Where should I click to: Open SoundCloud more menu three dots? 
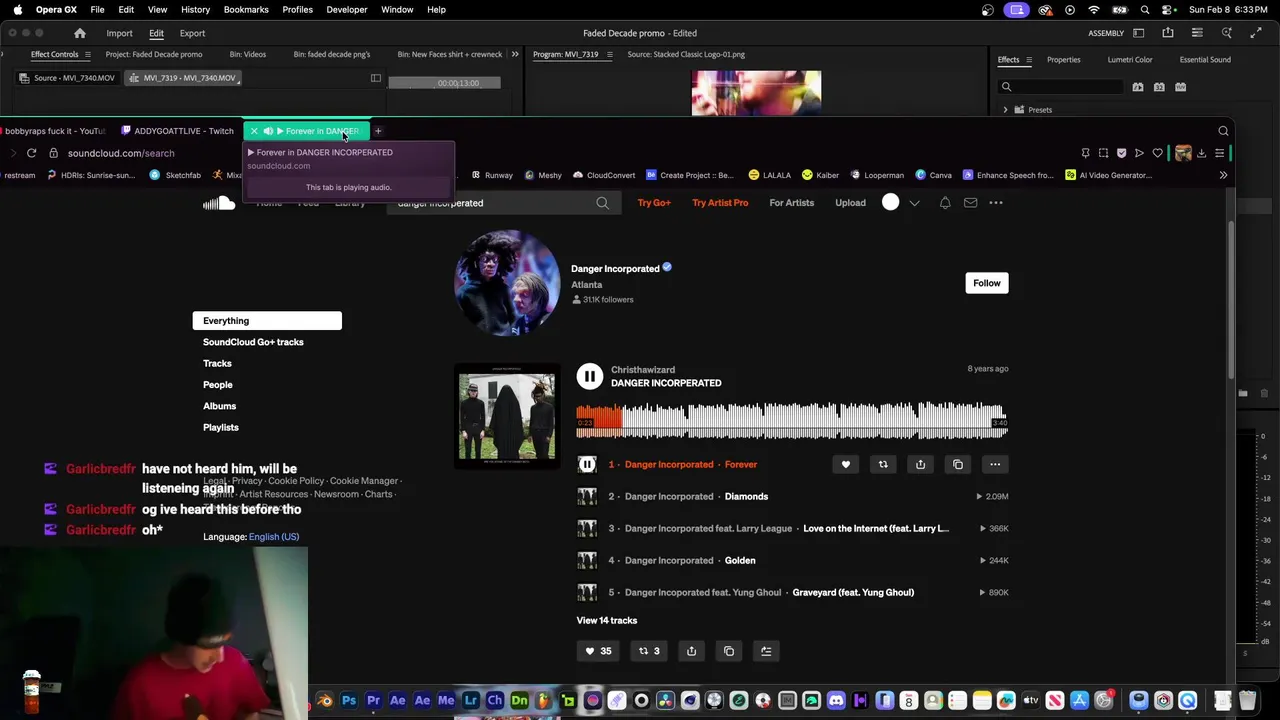point(996,203)
